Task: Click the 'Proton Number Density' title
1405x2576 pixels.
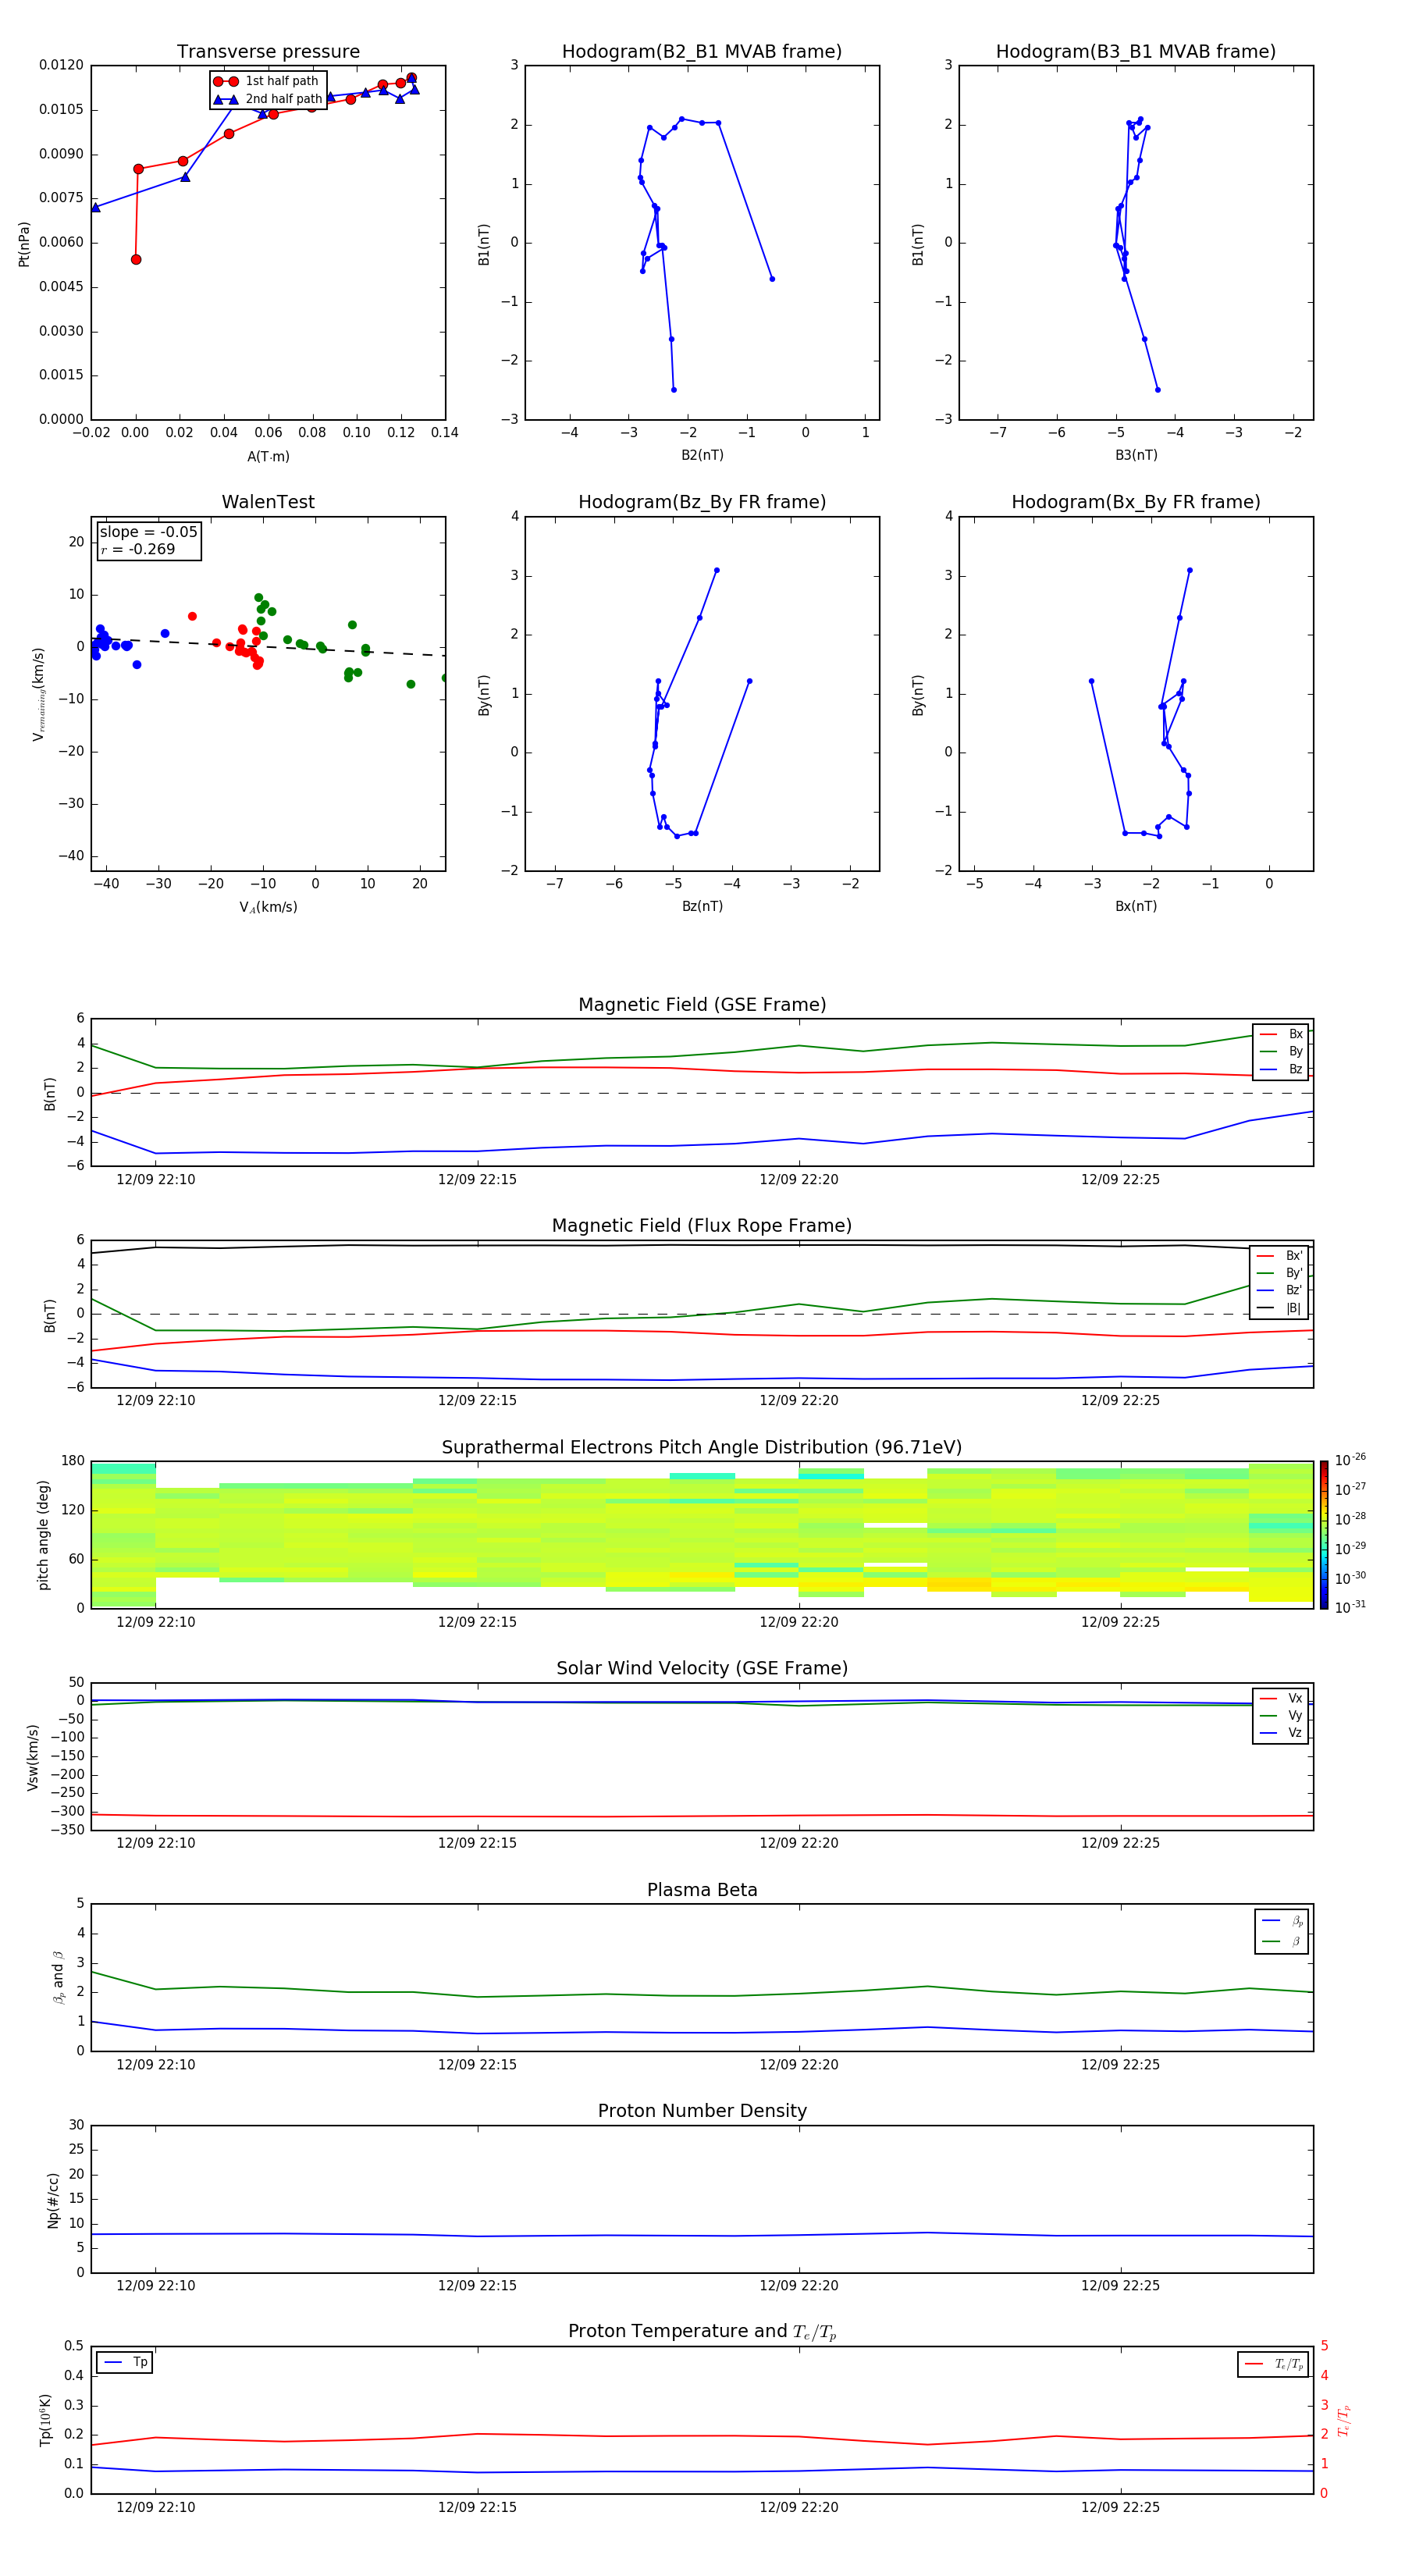Action: [702, 2111]
